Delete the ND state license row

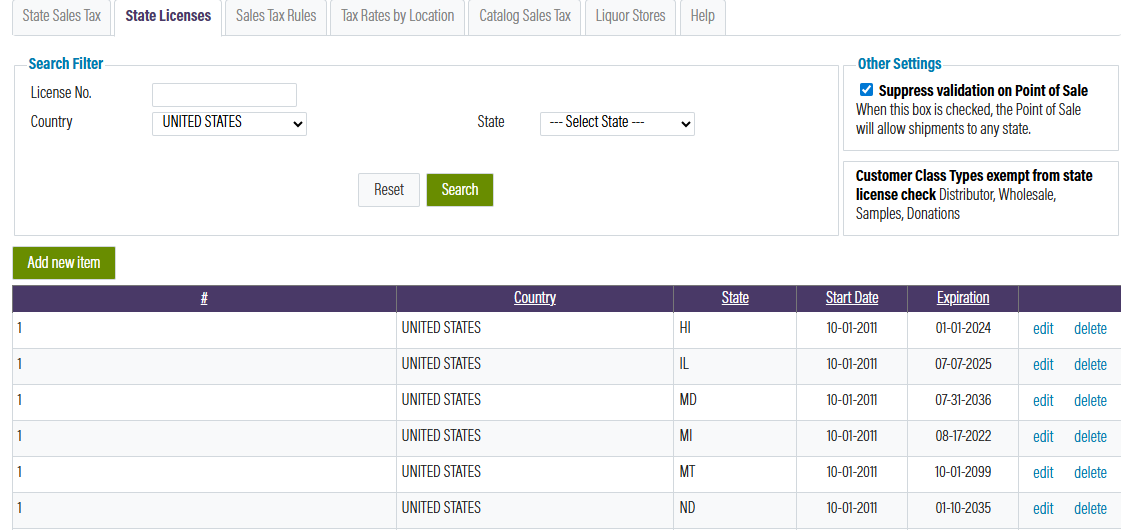(1090, 509)
